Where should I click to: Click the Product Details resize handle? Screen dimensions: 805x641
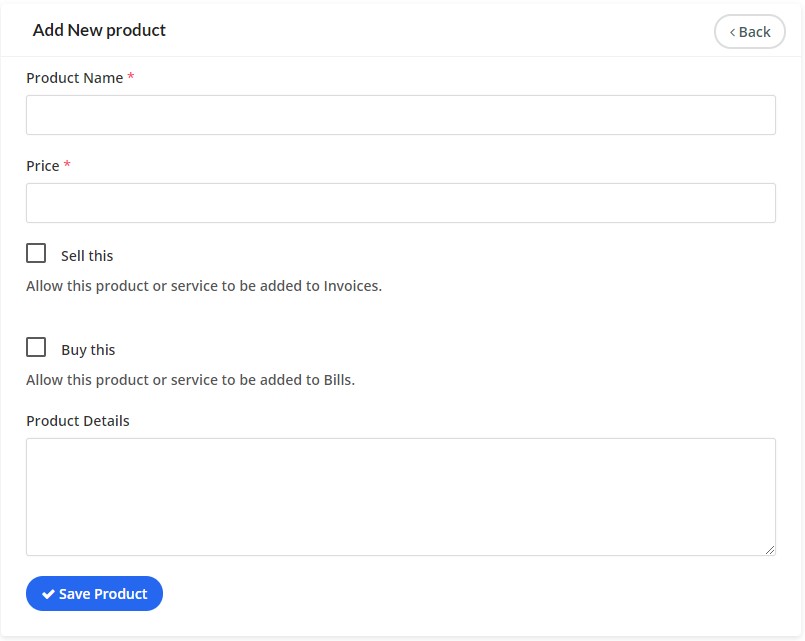coord(769,549)
